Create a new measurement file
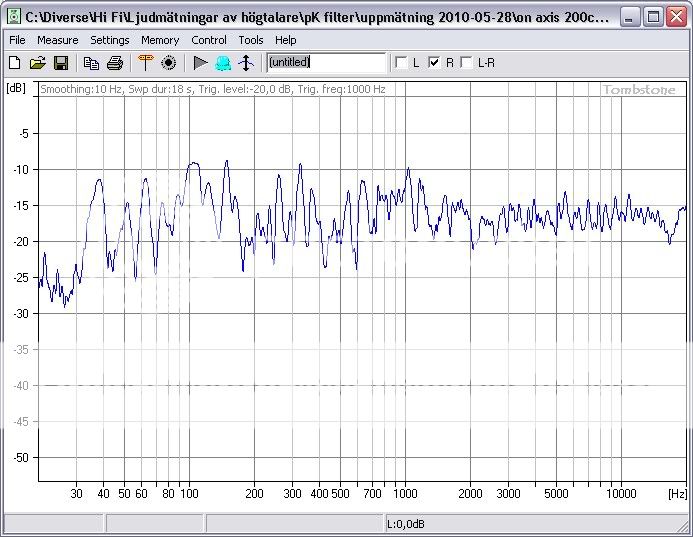693x537 pixels. [14, 63]
